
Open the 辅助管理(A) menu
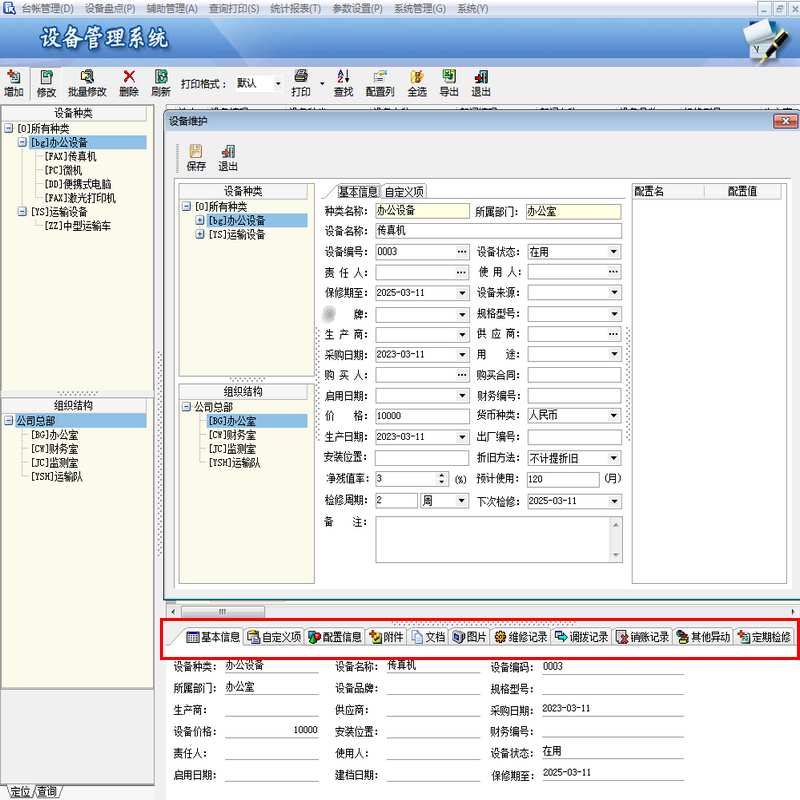click(172, 9)
